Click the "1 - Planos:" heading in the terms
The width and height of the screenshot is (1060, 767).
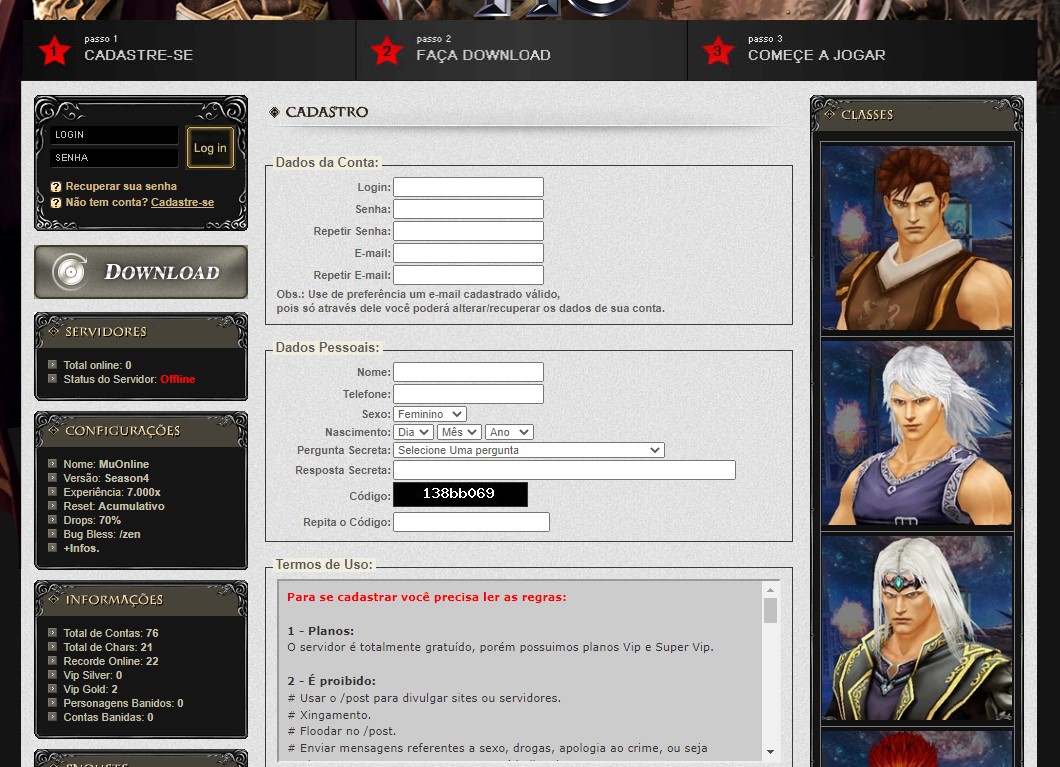[321, 631]
